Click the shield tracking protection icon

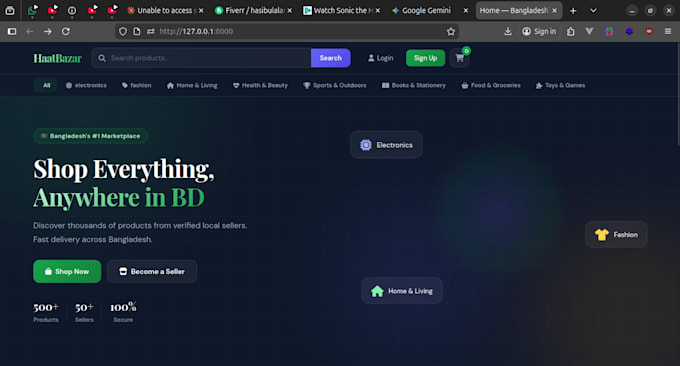123,31
